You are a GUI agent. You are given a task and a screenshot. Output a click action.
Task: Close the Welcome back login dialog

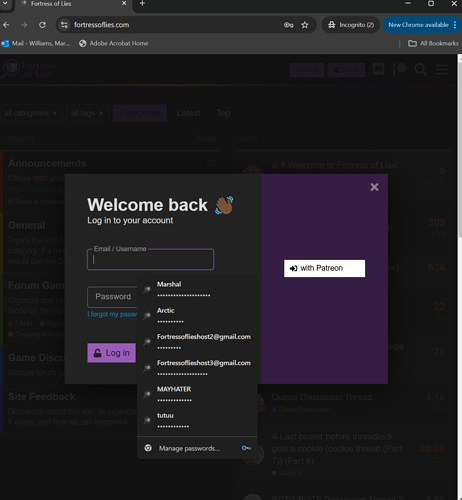[374, 187]
